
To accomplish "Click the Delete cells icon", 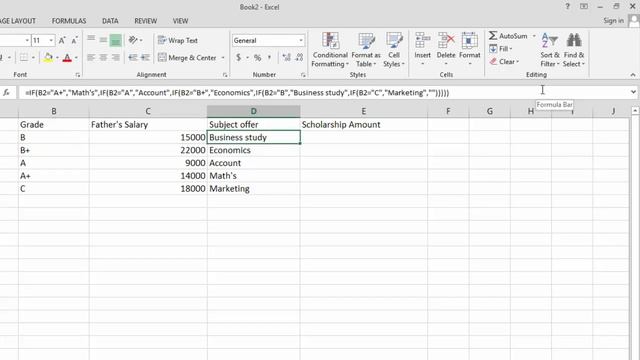I will (446, 40).
